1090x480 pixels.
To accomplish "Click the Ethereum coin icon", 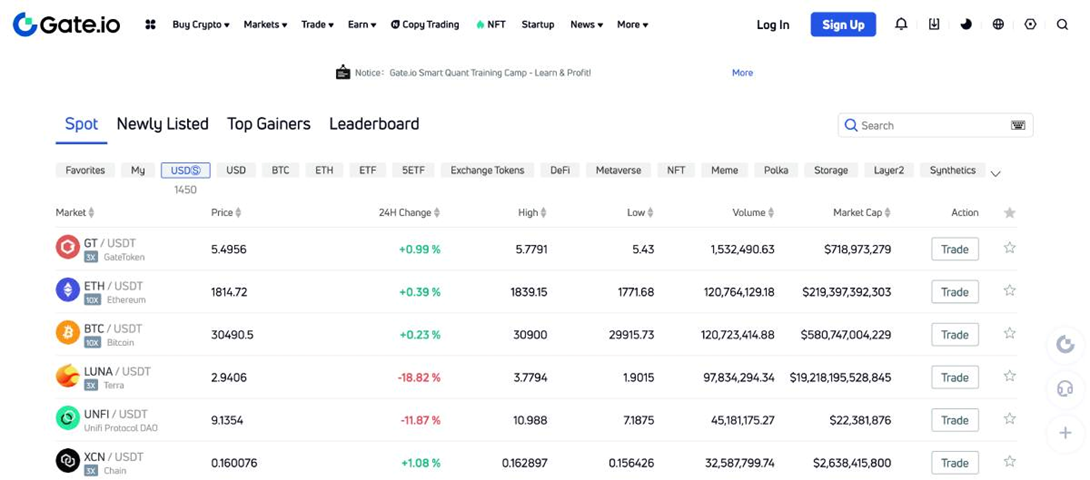I will coord(68,290).
